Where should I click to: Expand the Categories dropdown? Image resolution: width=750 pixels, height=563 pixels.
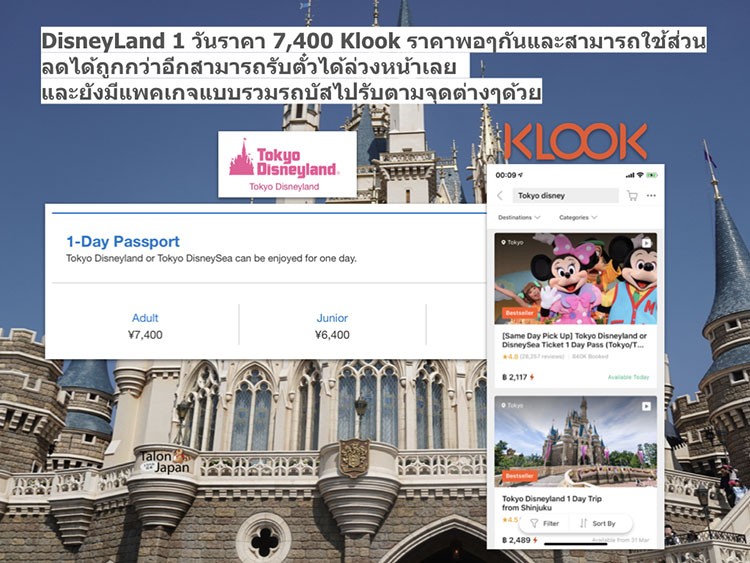[578, 218]
